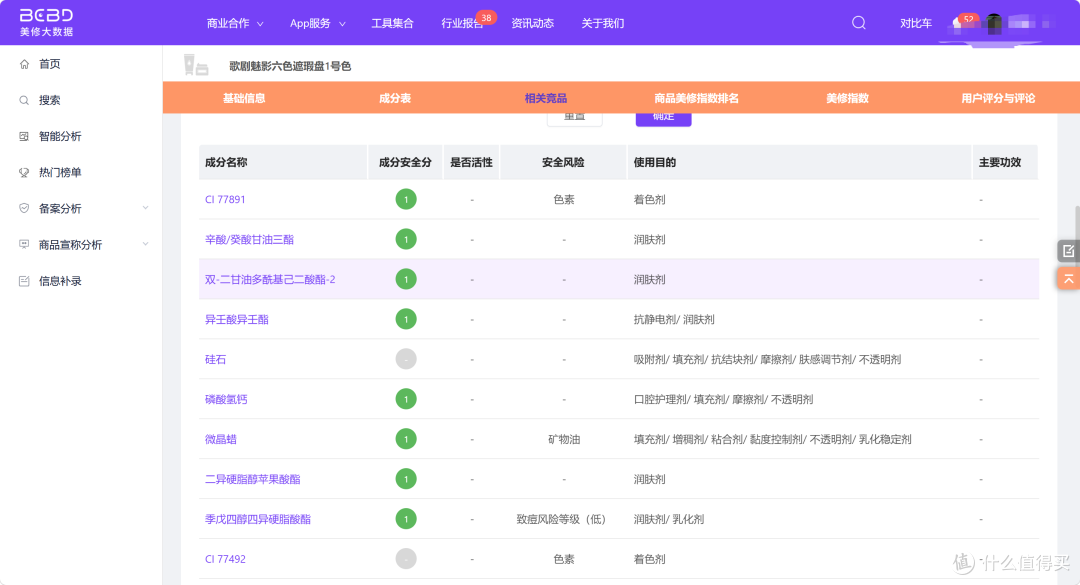Viewport: 1080px width, 585px height.
Task: Click safety score badge for 异壬酸异壬酯
Action: (406, 319)
